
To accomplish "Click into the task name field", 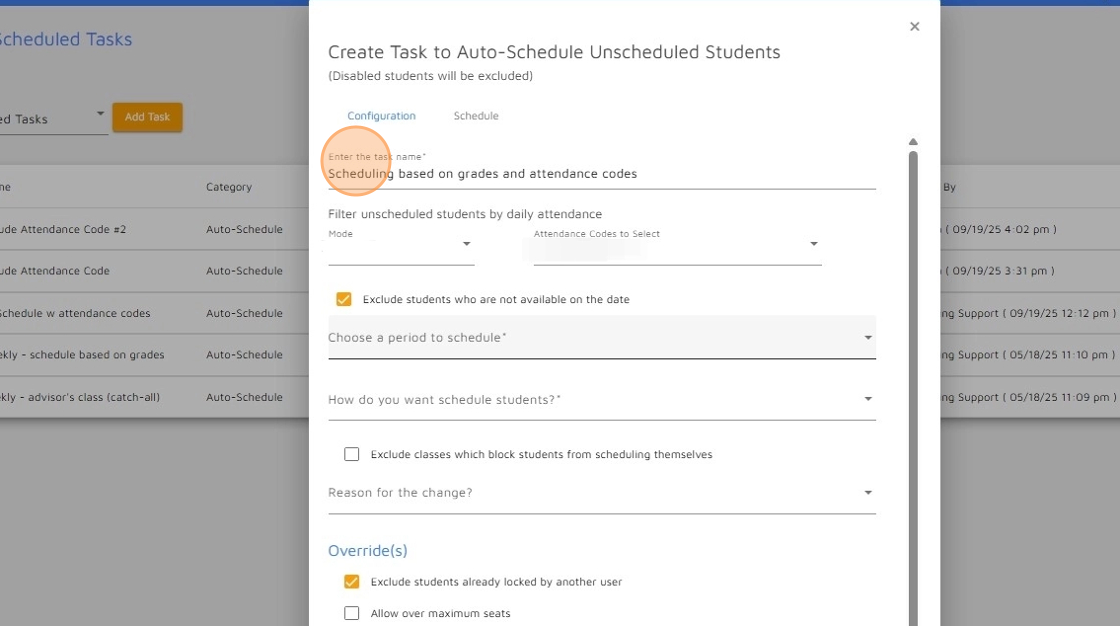I will (601, 174).
